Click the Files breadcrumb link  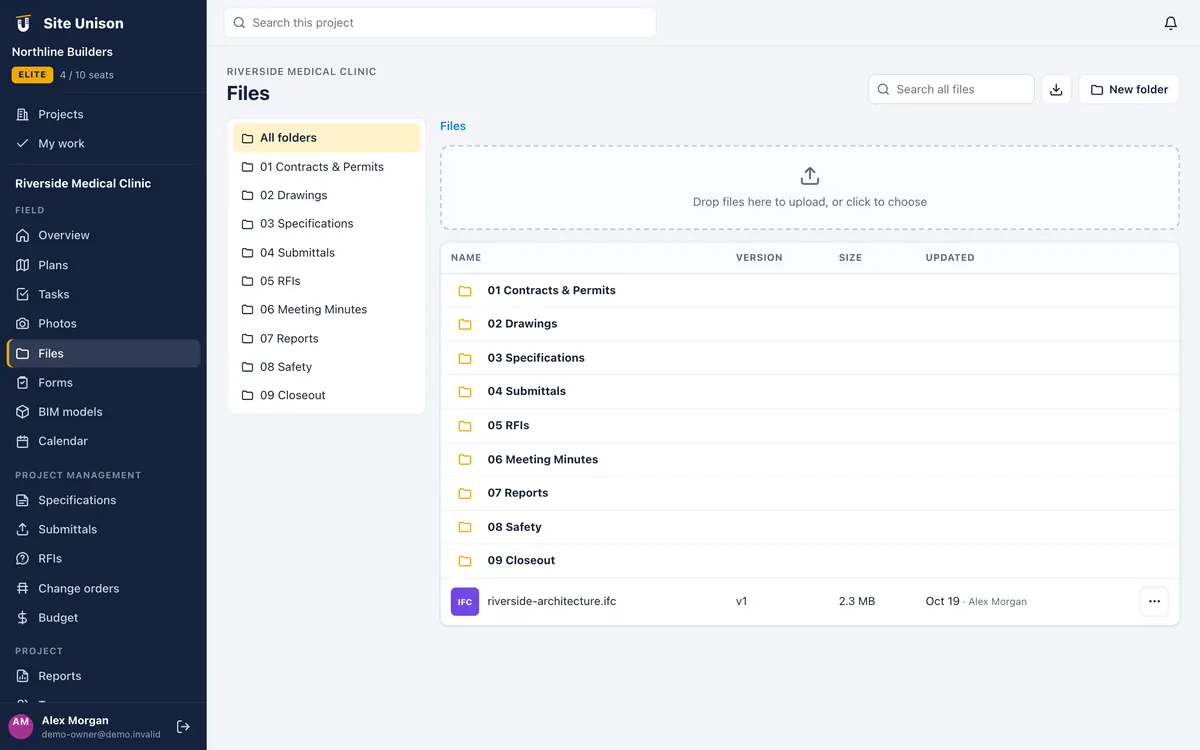tap(453, 126)
